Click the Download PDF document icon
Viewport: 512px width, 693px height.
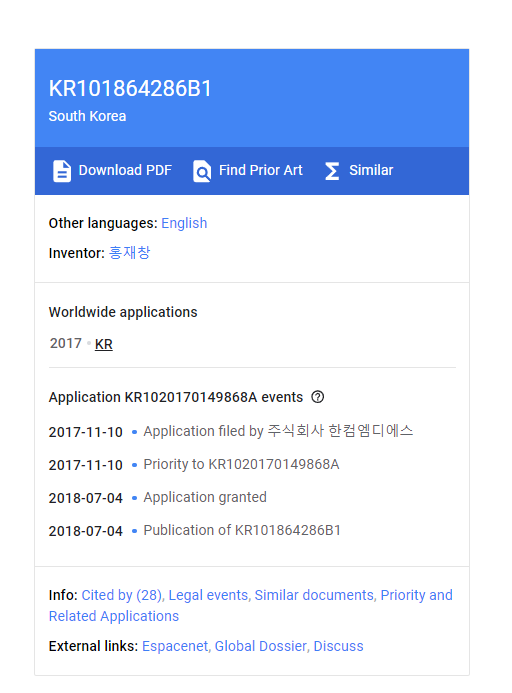click(x=62, y=171)
